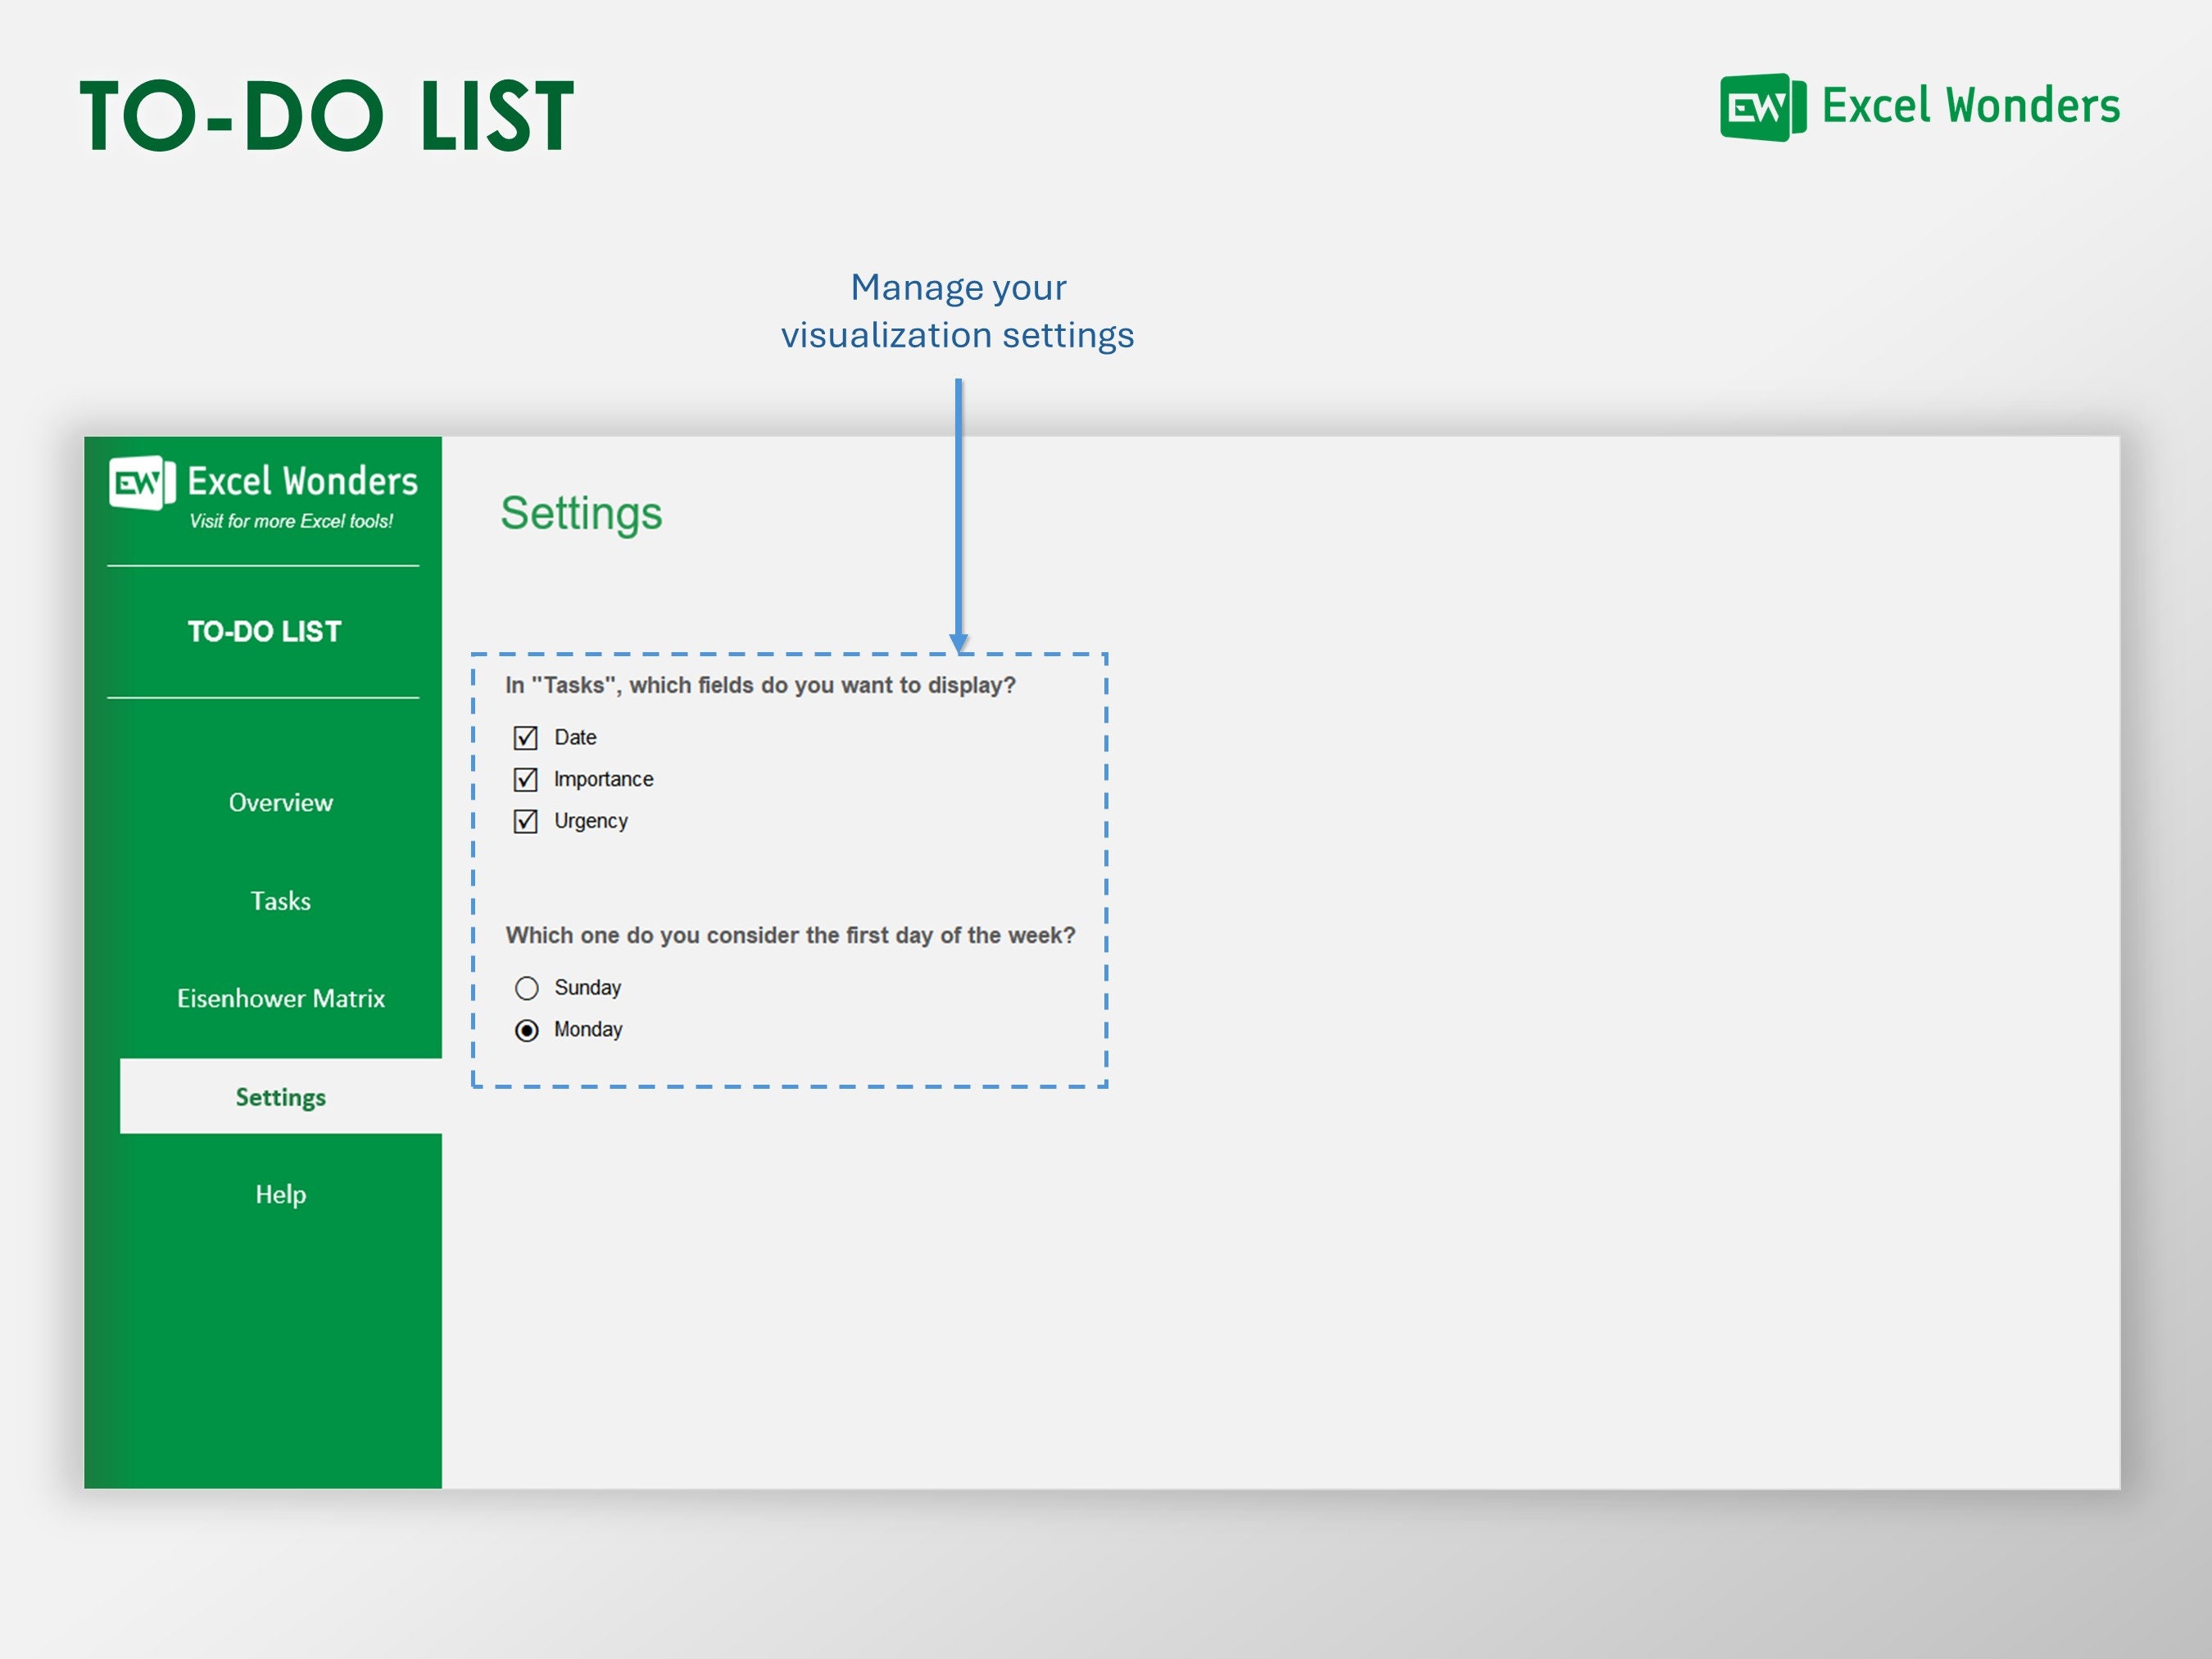Click the green EW app icon next to Settings heading sidebar
The height and width of the screenshot is (1659, 2212).
tap(141, 483)
